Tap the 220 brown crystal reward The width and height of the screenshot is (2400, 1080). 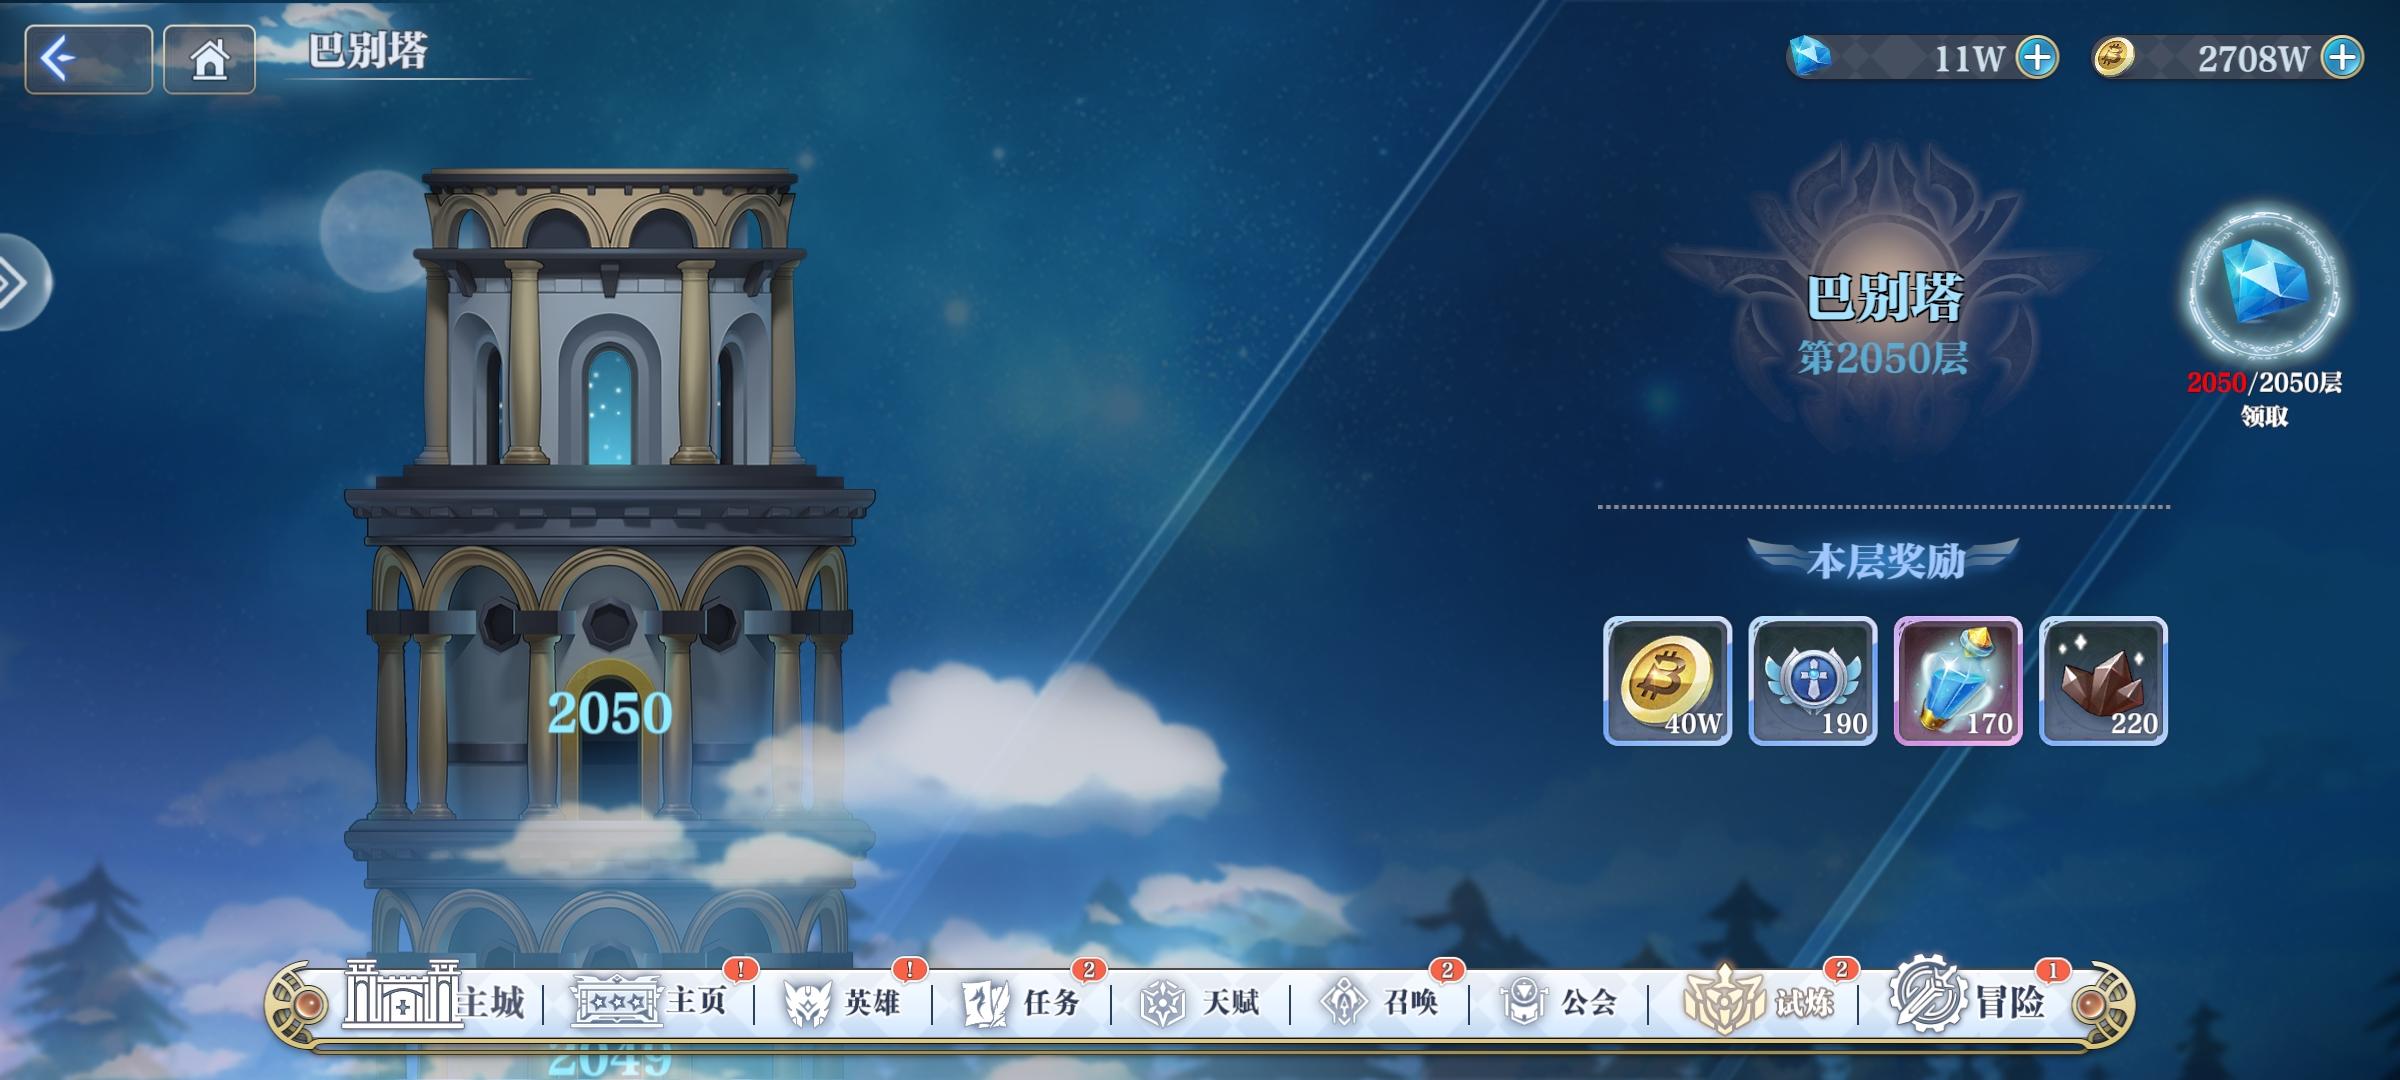[2103, 681]
